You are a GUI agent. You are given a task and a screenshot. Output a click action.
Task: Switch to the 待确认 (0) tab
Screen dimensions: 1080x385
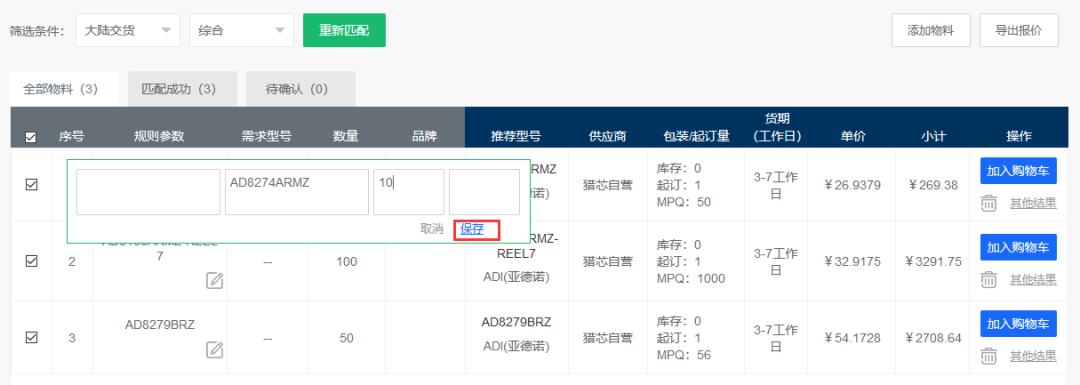(300, 89)
